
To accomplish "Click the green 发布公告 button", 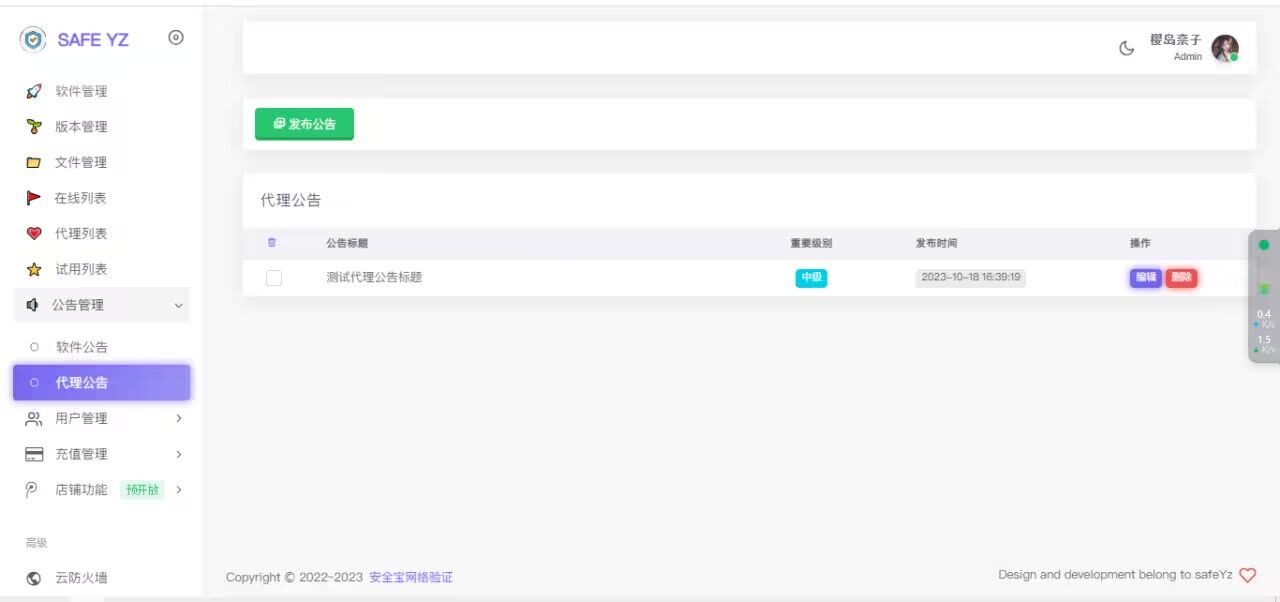I will tap(304, 124).
